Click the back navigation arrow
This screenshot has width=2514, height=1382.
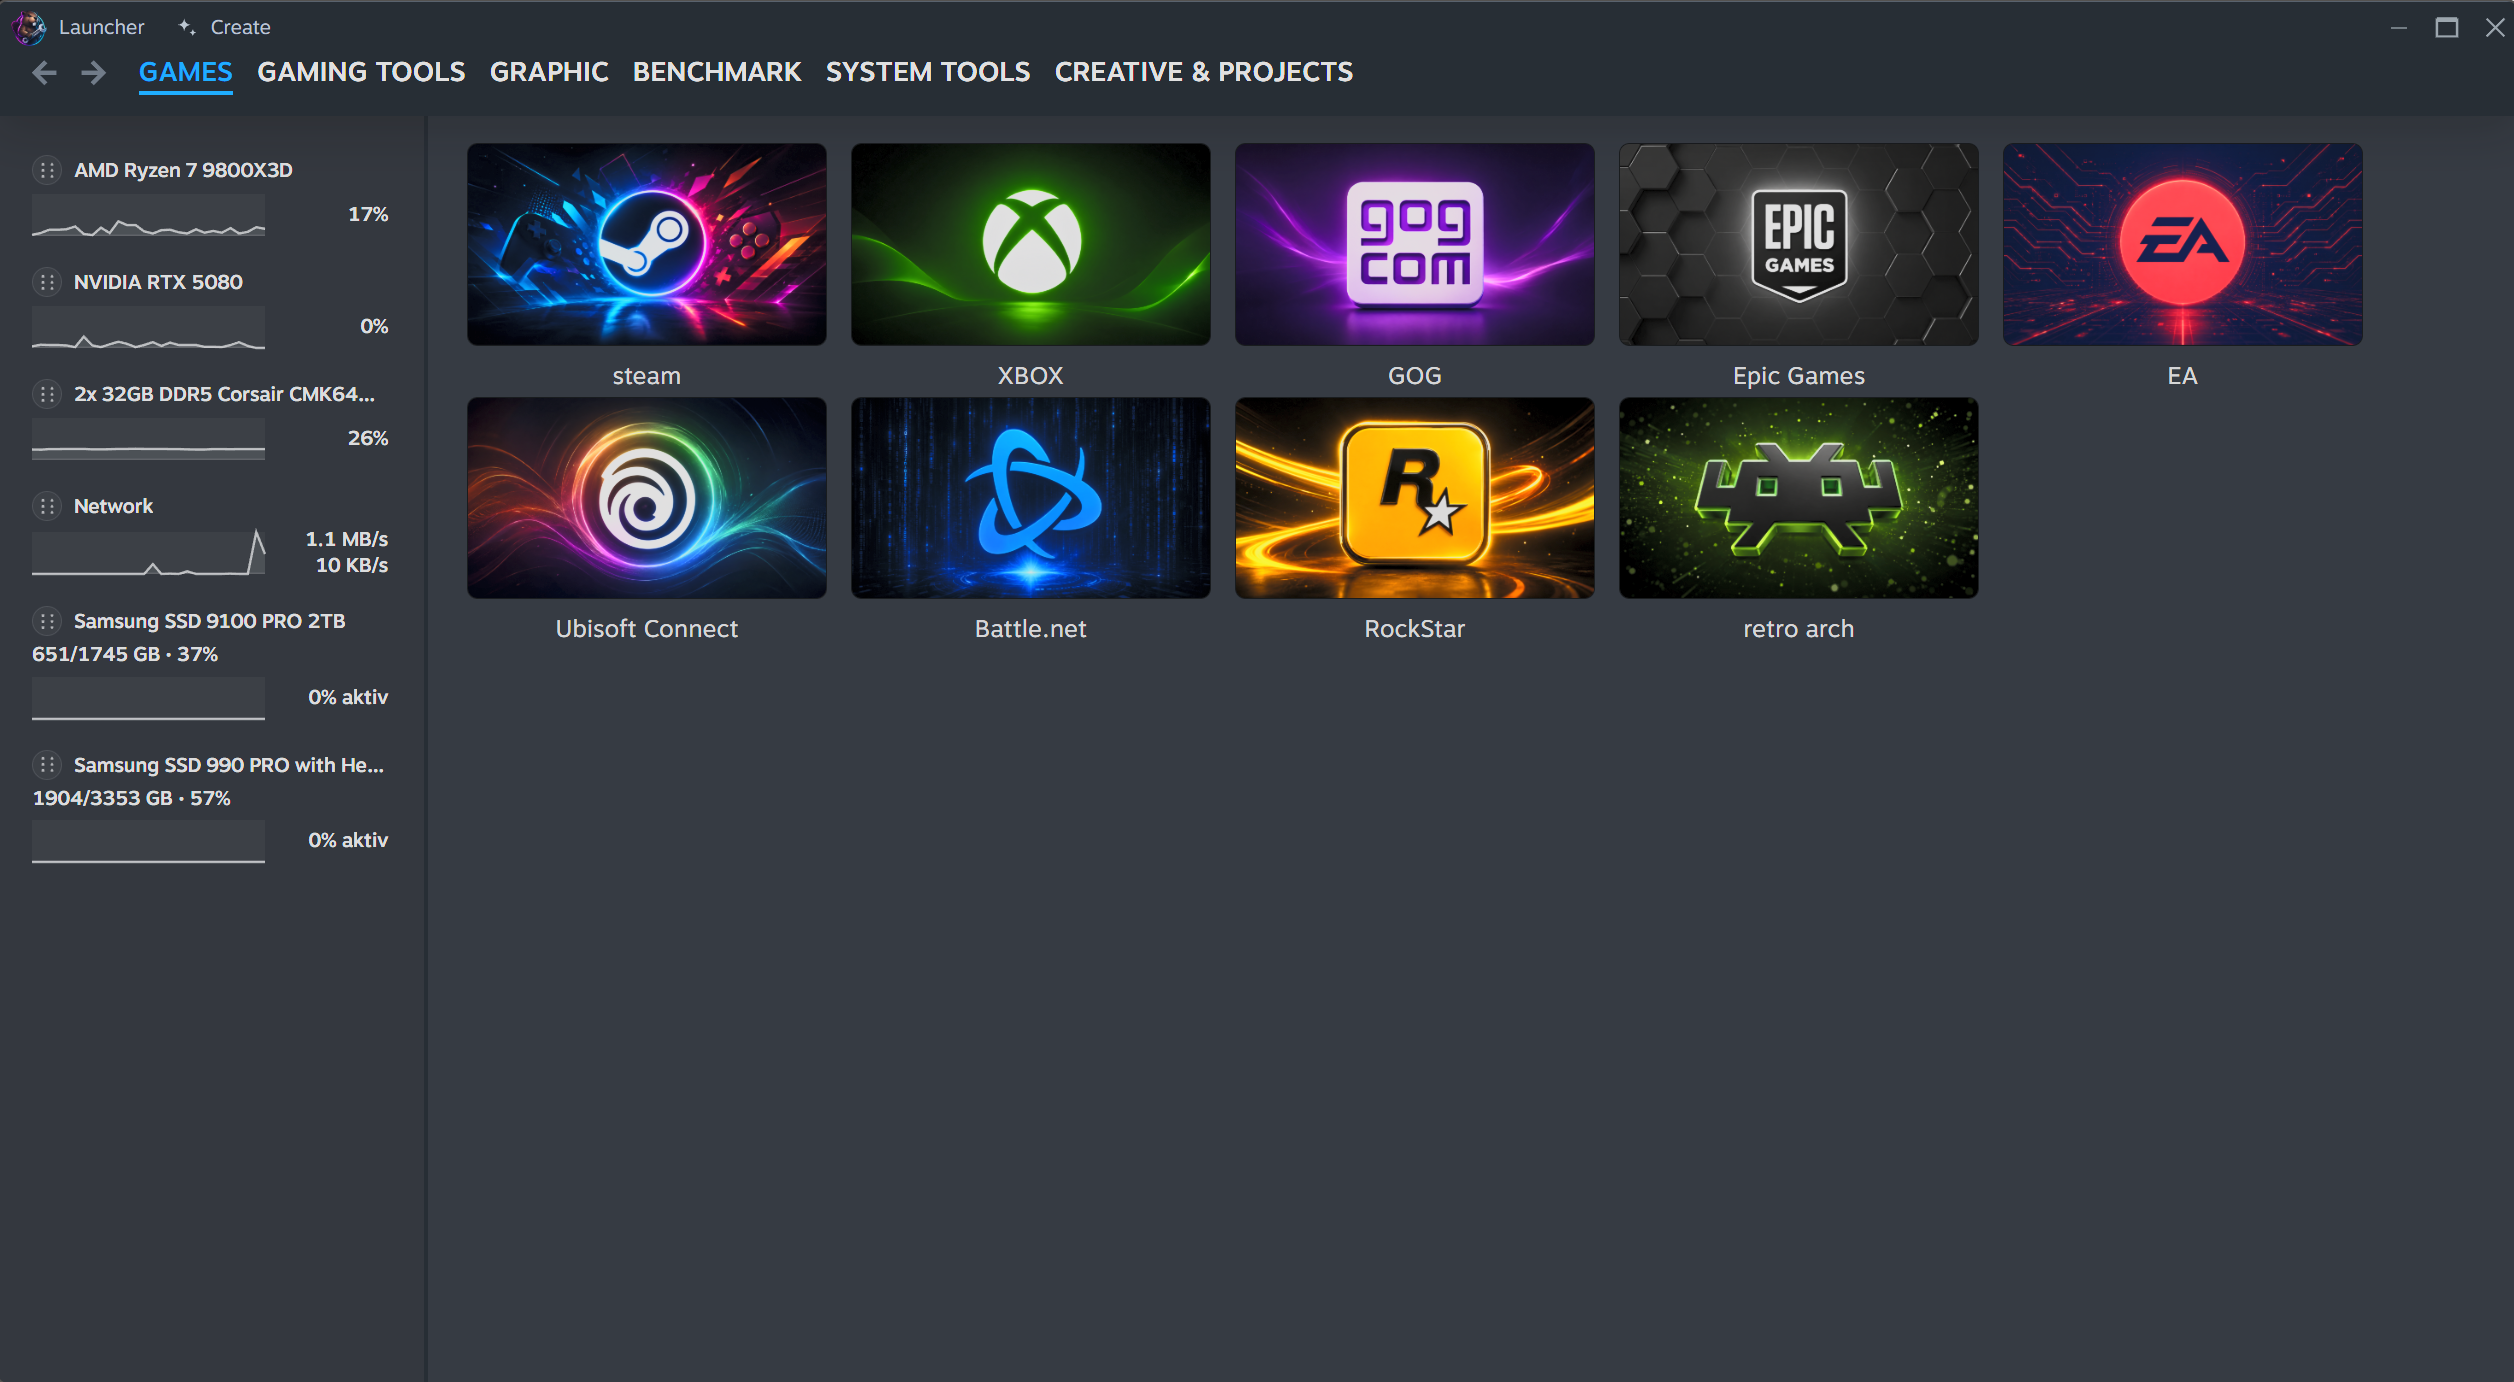pos(44,72)
